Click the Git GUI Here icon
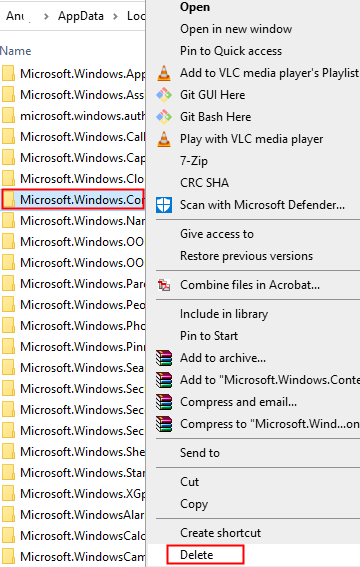This screenshot has width=360, height=567. [164, 95]
